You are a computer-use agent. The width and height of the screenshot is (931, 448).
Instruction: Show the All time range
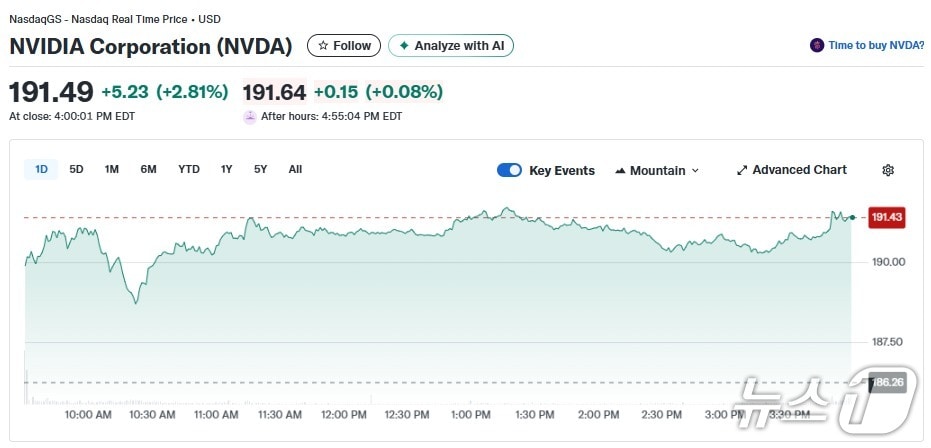pyautogui.click(x=295, y=170)
